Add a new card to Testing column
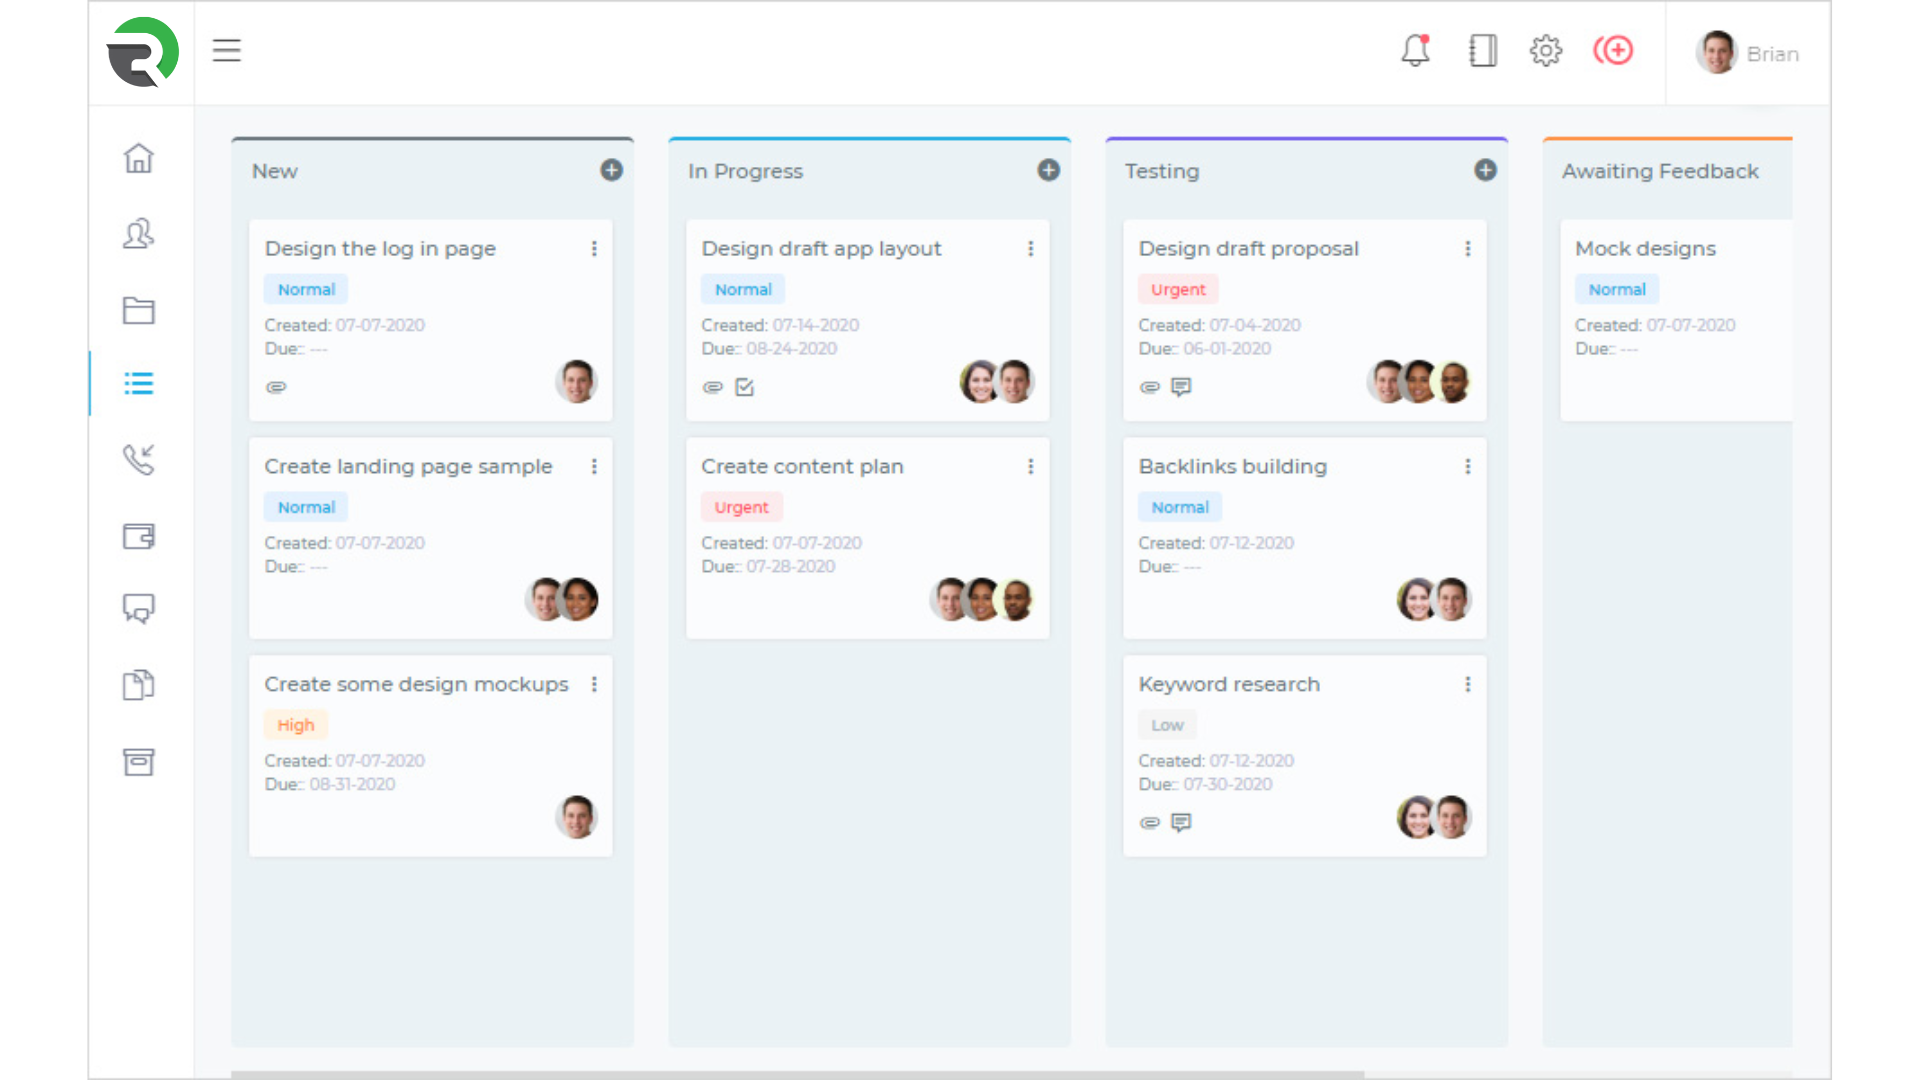The height and width of the screenshot is (1080, 1920). (1485, 171)
